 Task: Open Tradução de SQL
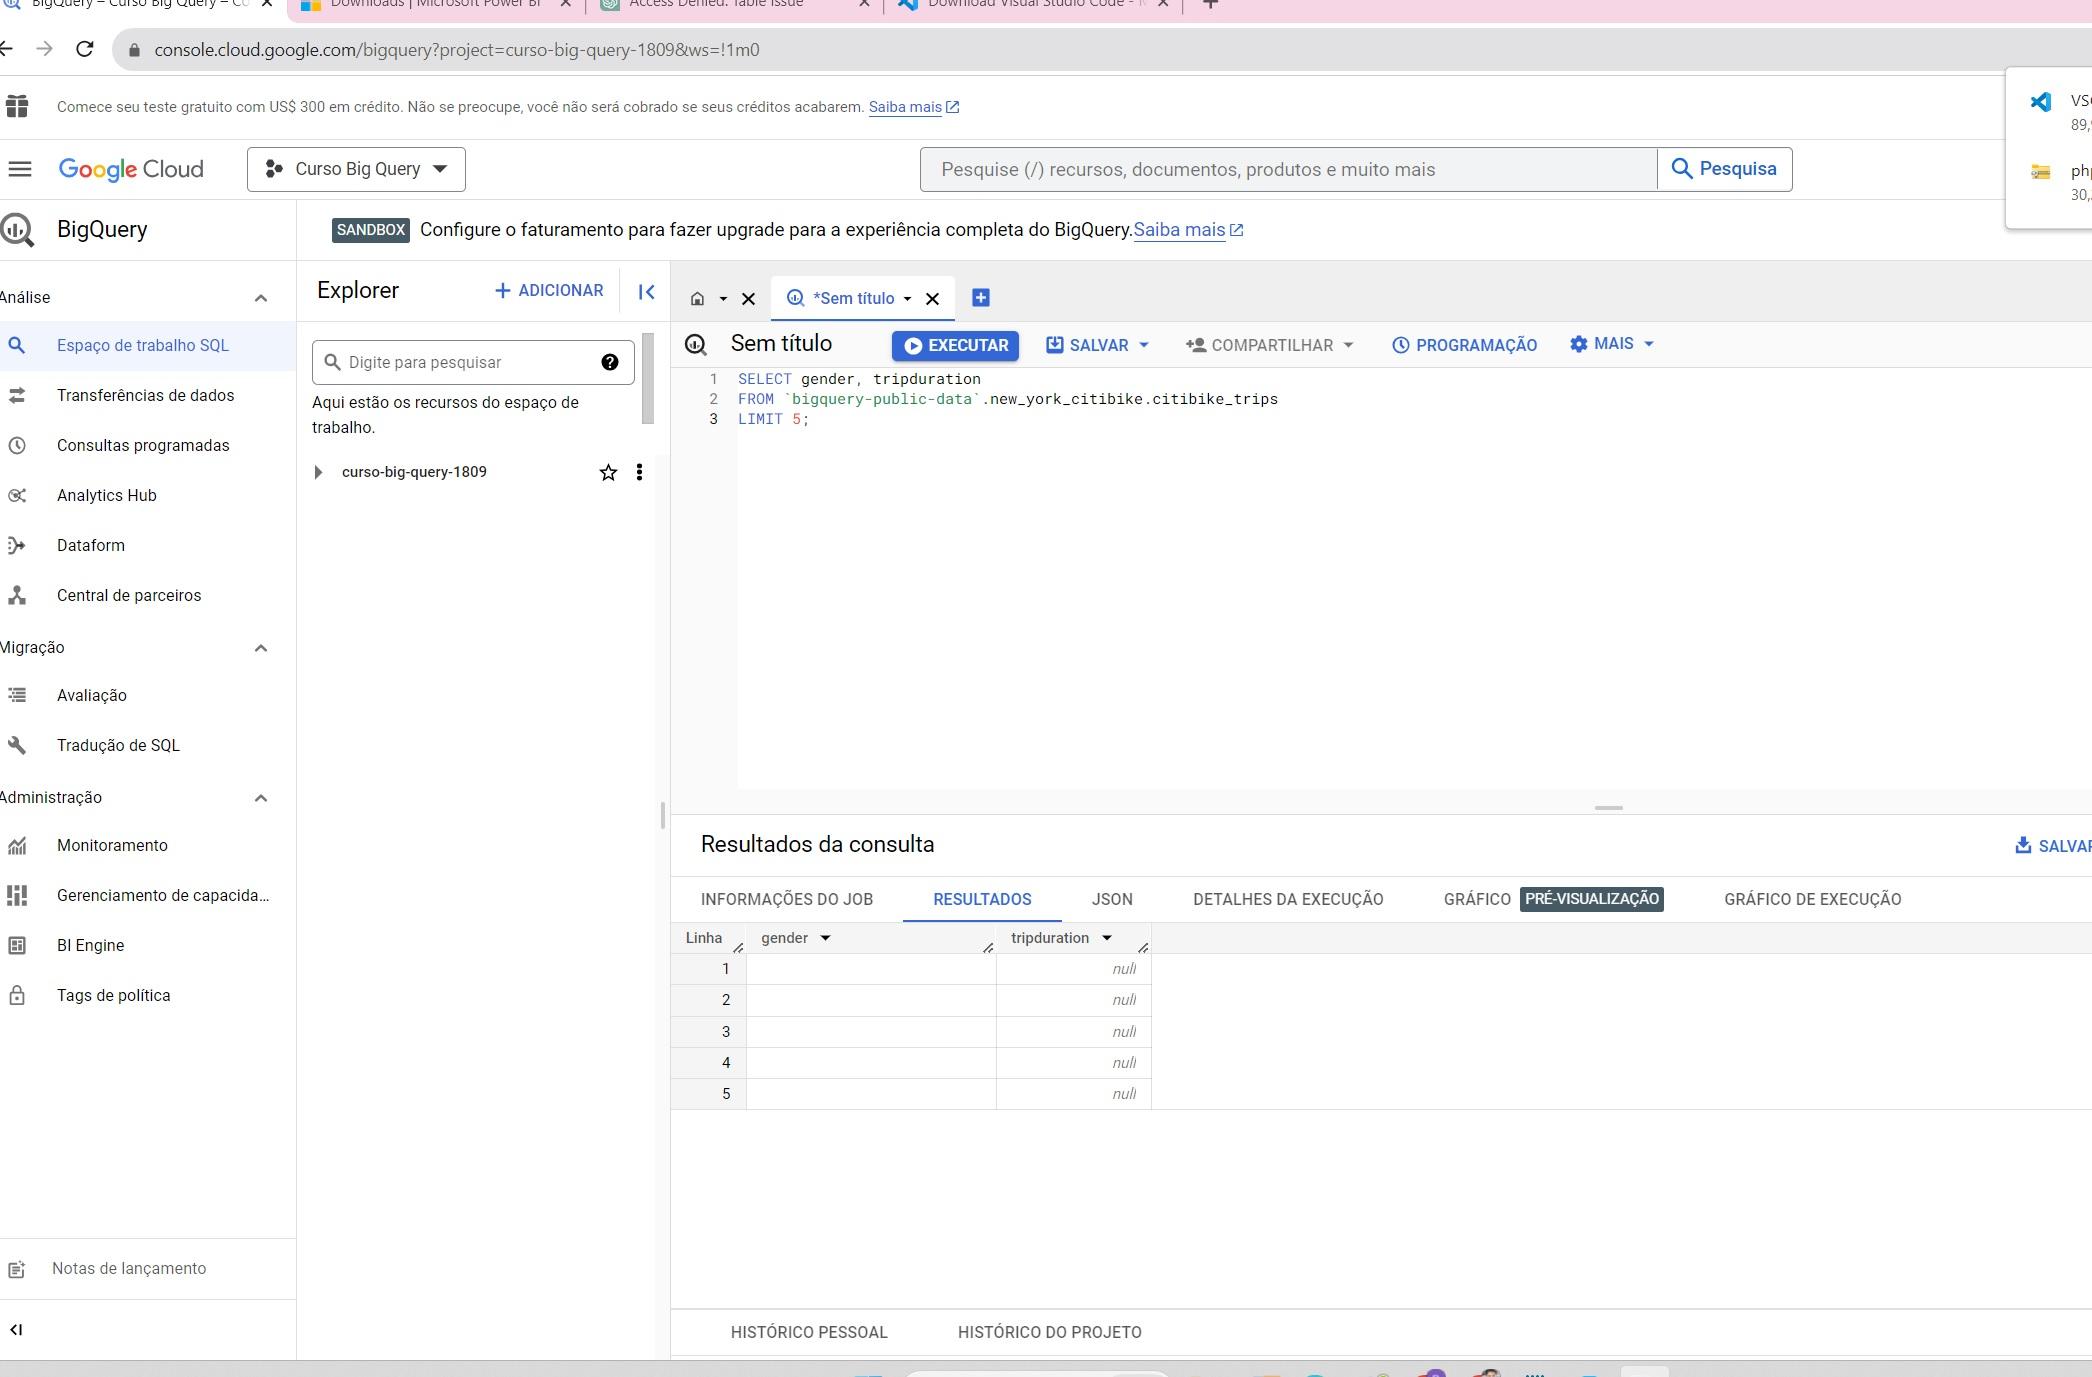pos(118,745)
